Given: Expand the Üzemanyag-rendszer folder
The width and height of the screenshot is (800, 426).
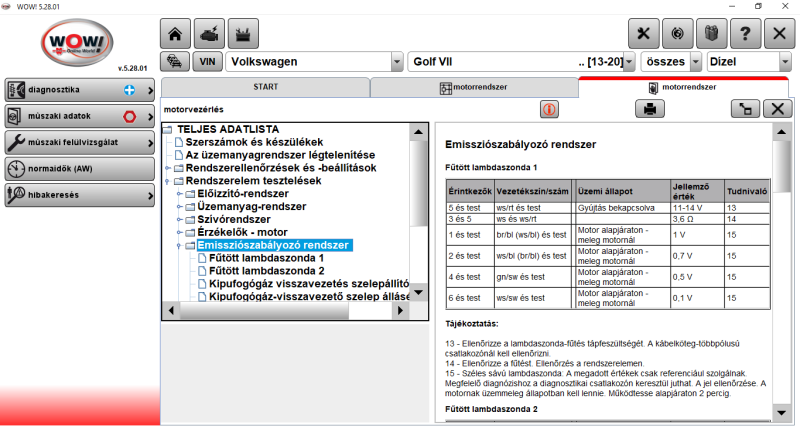Looking at the screenshot, I should pyautogui.click(x=179, y=207).
